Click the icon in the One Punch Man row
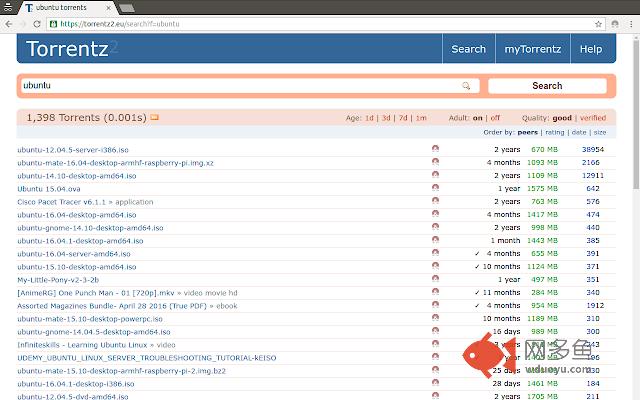Image resolution: width=640 pixels, height=400 pixels. (436, 292)
